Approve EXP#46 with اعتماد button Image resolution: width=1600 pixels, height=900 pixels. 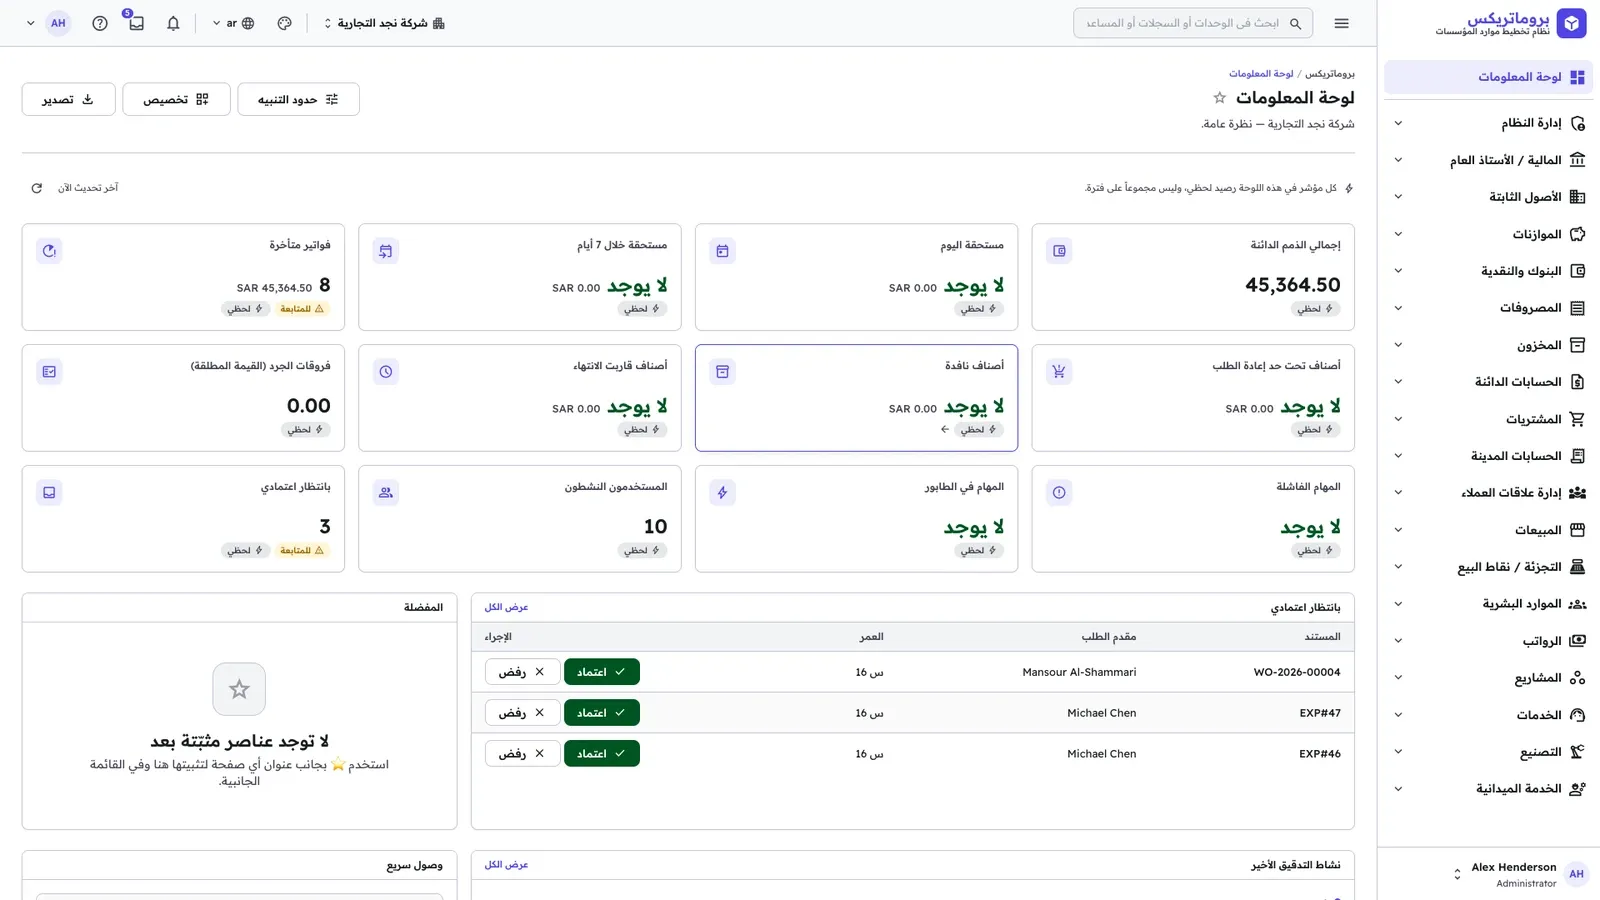coord(601,754)
